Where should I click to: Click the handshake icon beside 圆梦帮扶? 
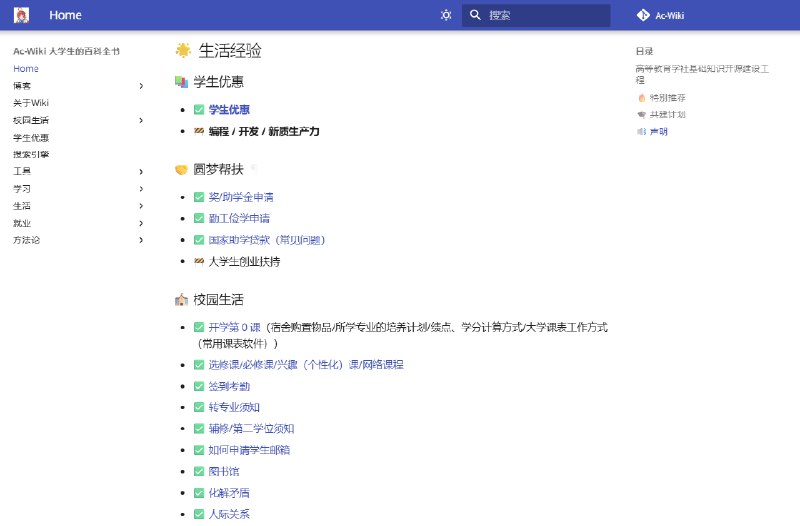[x=181, y=169]
